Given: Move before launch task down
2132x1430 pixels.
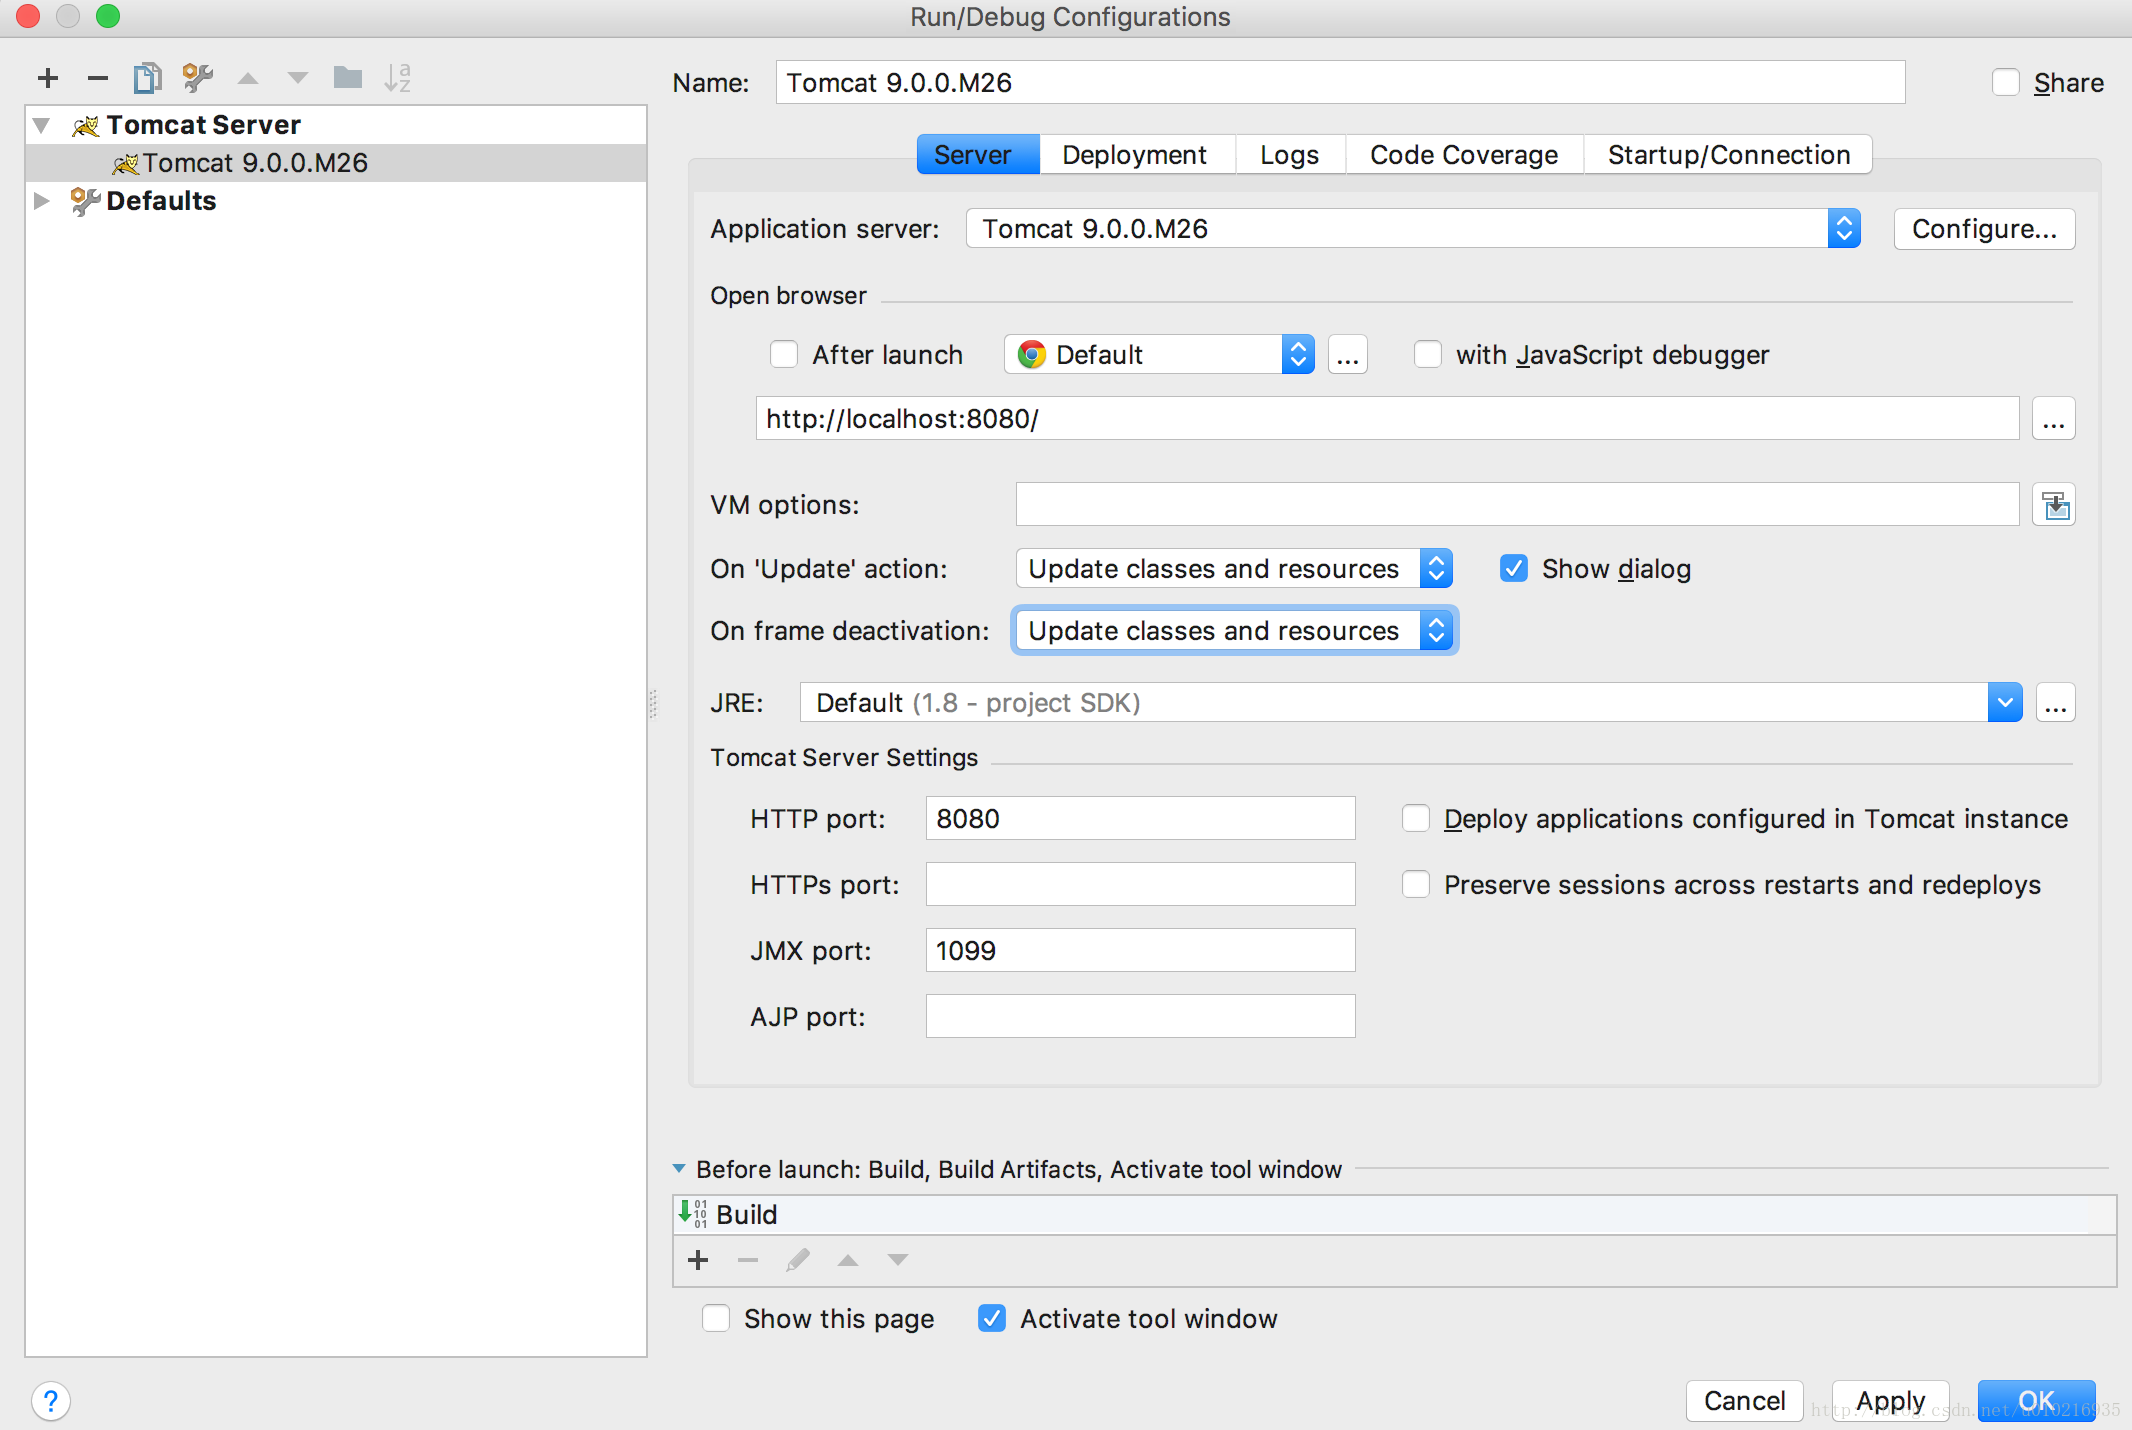Looking at the screenshot, I should pos(898,1260).
